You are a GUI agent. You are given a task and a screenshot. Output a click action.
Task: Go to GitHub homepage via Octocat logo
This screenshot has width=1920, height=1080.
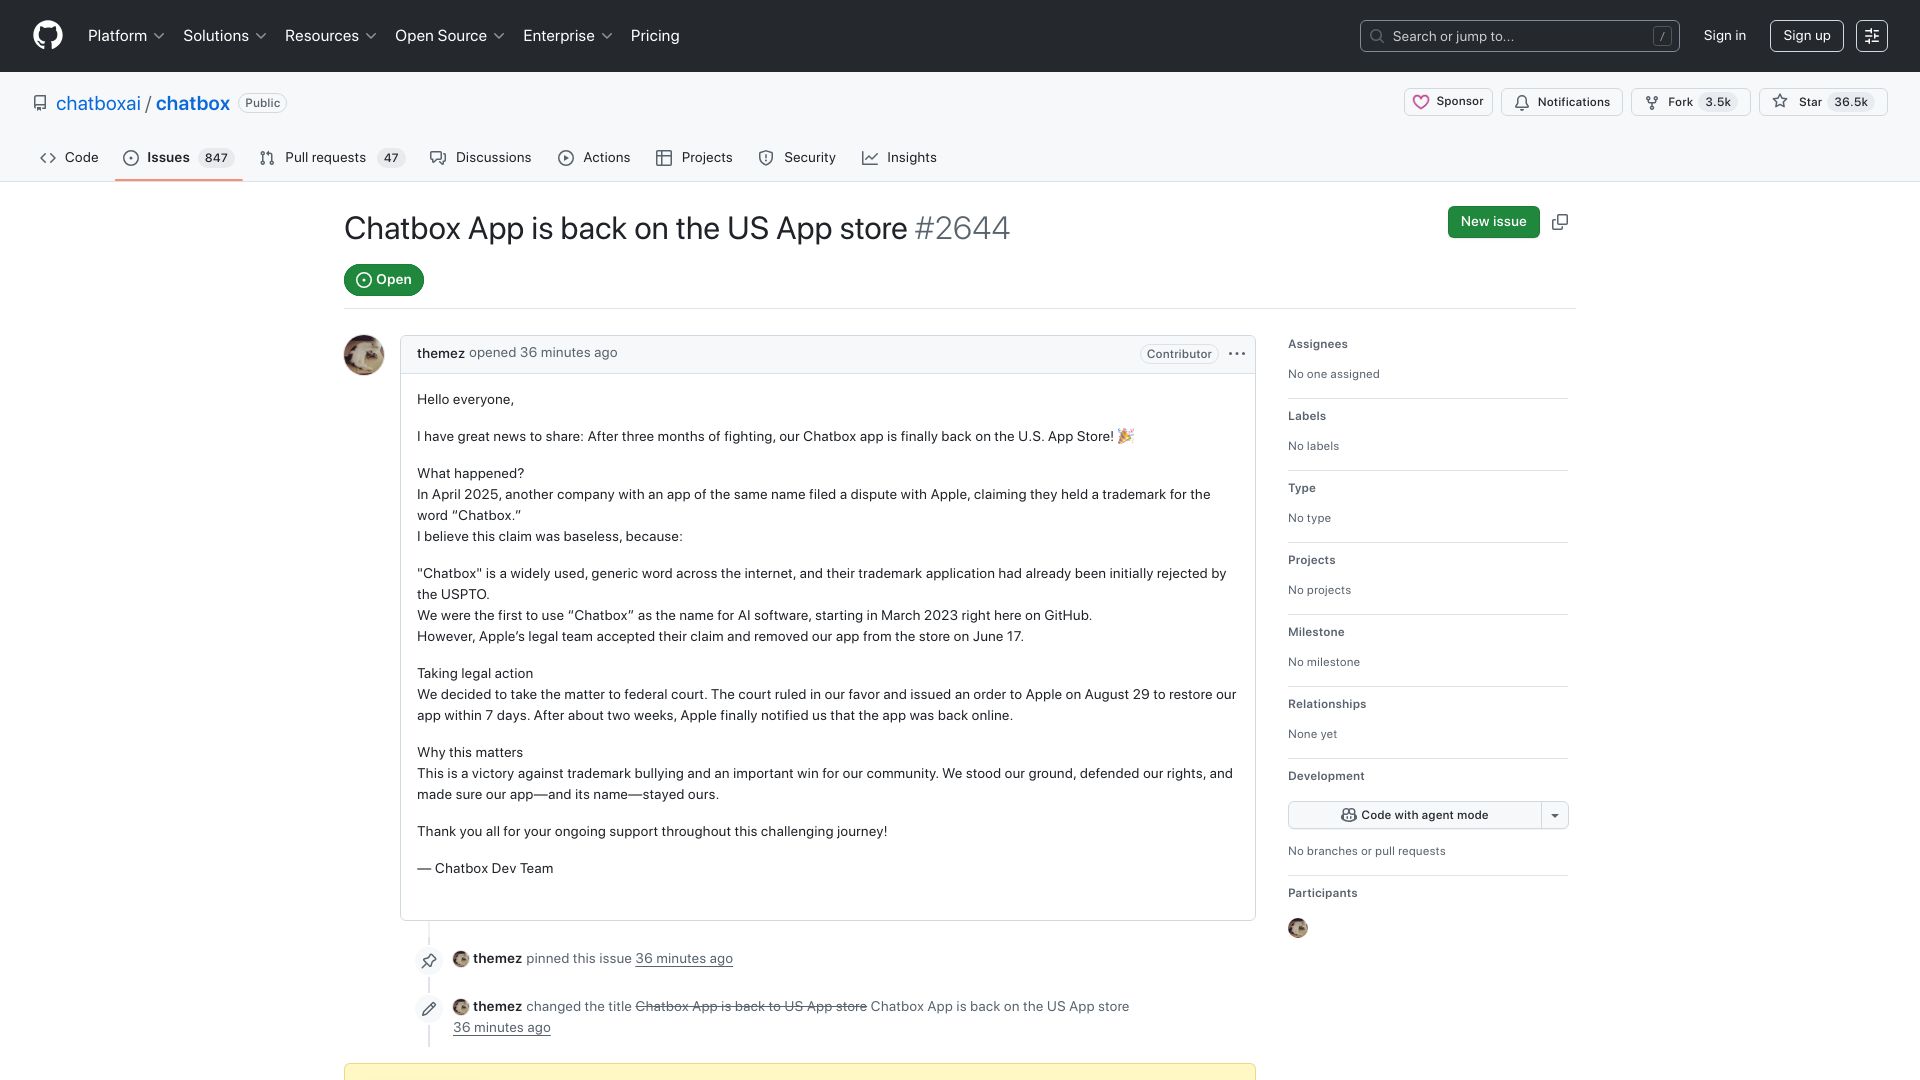(48, 36)
